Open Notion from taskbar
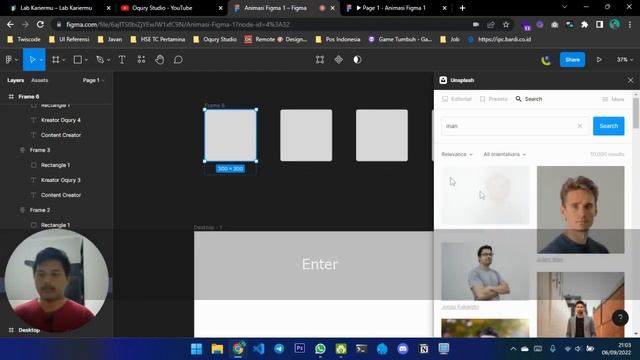 click(424, 349)
